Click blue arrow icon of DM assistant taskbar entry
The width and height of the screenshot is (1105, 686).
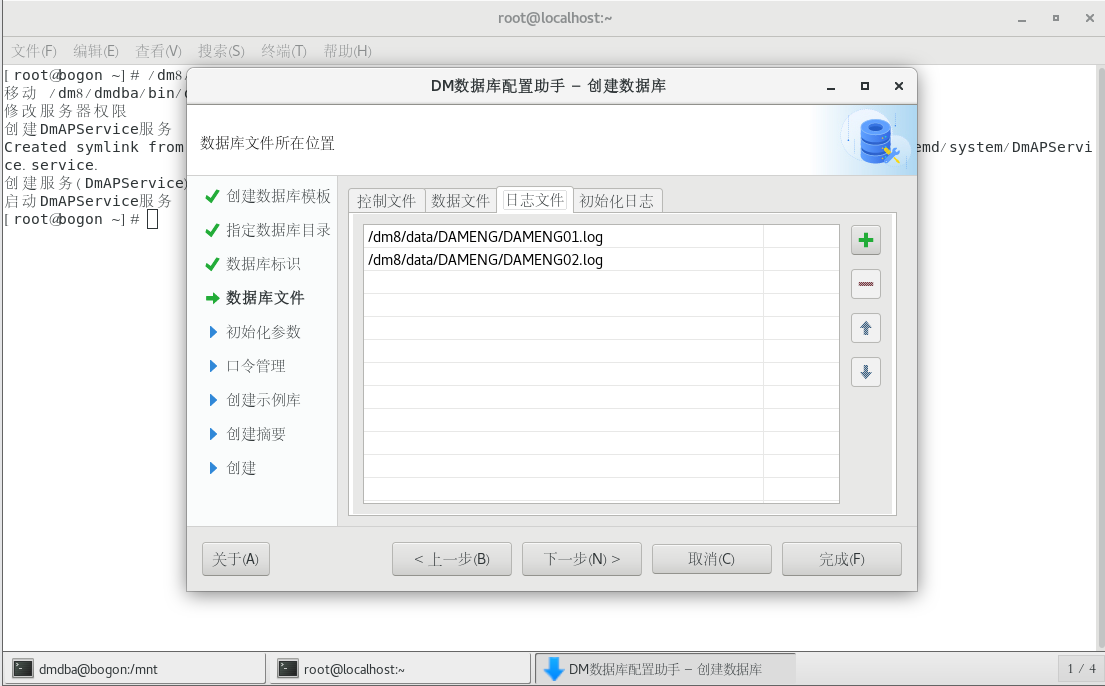[554, 668]
